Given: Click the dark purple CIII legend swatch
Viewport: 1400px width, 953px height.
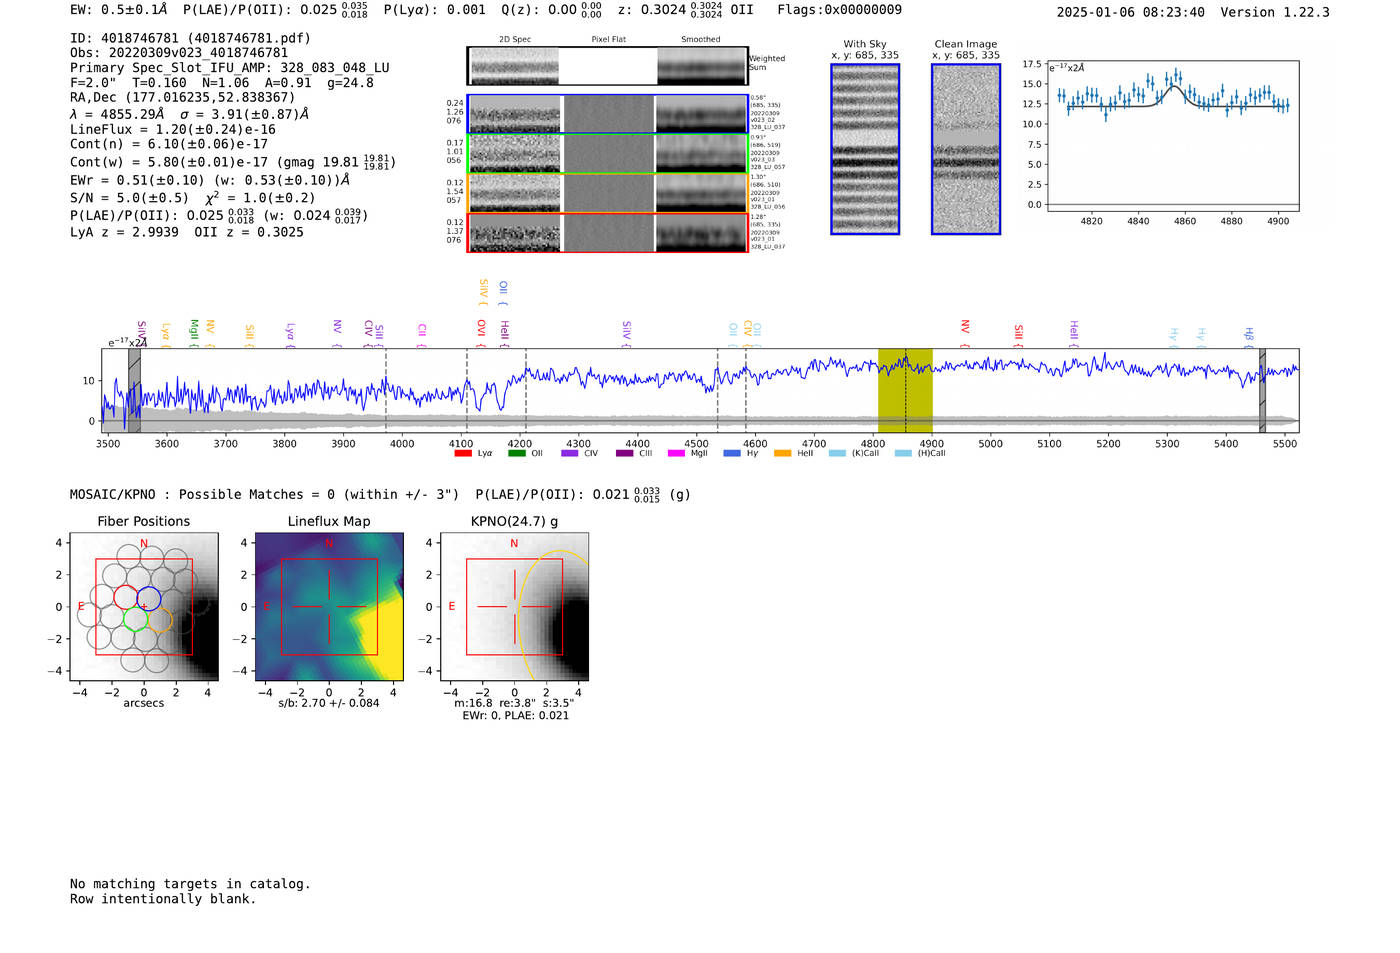Looking at the screenshot, I should click(x=624, y=453).
